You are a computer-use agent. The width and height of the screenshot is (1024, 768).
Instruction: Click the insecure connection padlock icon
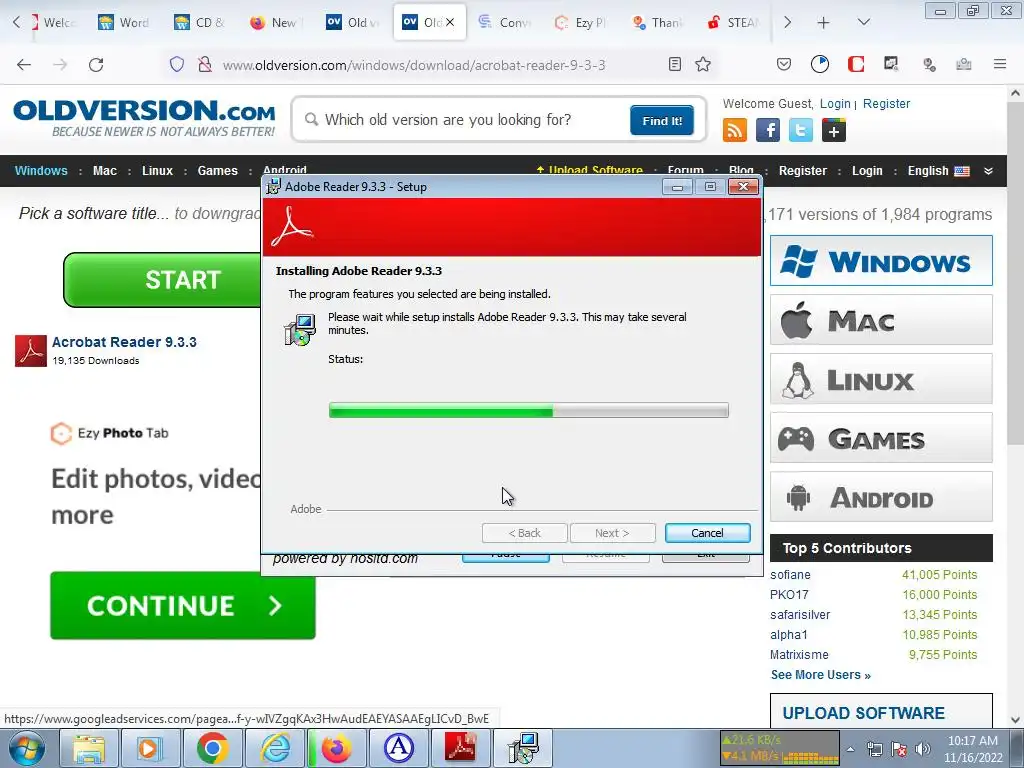[204, 65]
